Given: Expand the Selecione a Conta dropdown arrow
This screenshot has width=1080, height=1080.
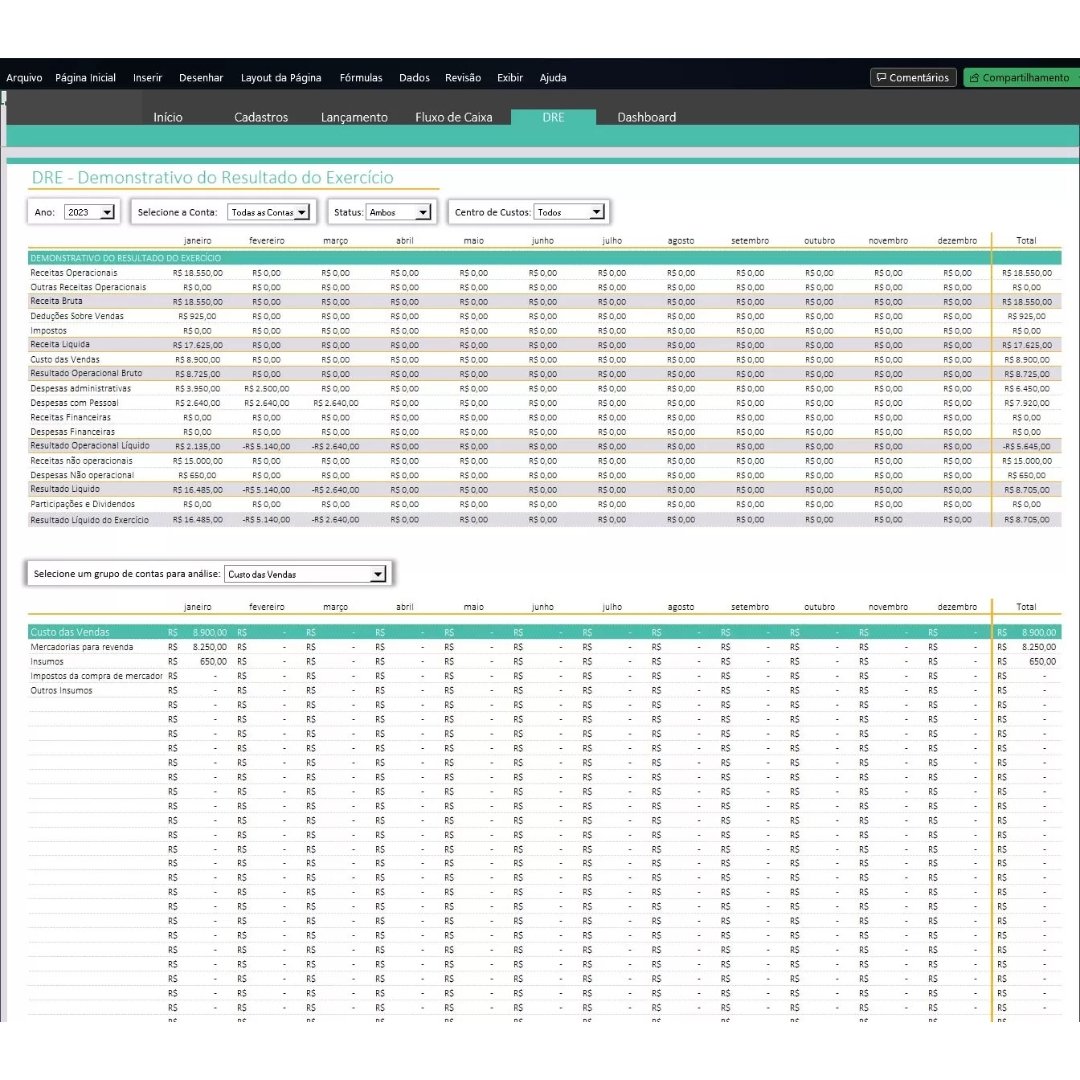Looking at the screenshot, I should 302,212.
